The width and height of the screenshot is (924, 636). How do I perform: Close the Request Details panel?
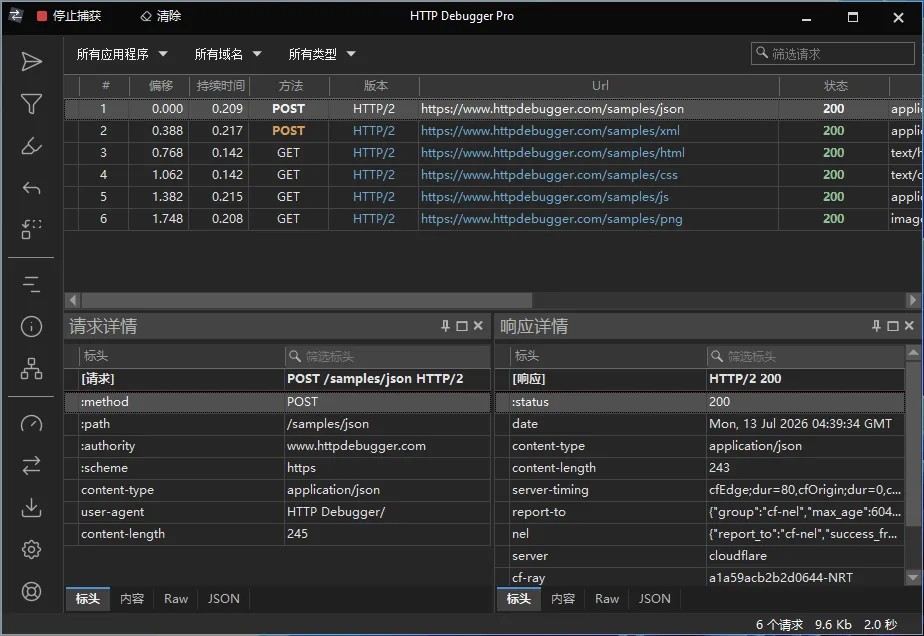(x=478, y=326)
